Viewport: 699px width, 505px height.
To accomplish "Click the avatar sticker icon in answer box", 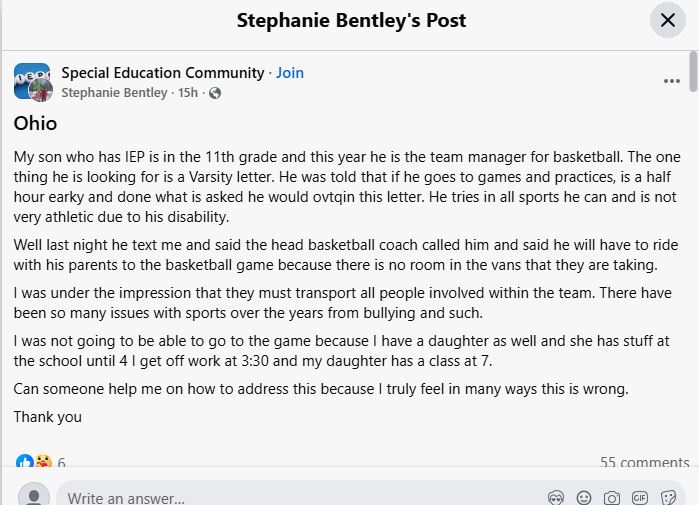I will [x=556, y=497].
